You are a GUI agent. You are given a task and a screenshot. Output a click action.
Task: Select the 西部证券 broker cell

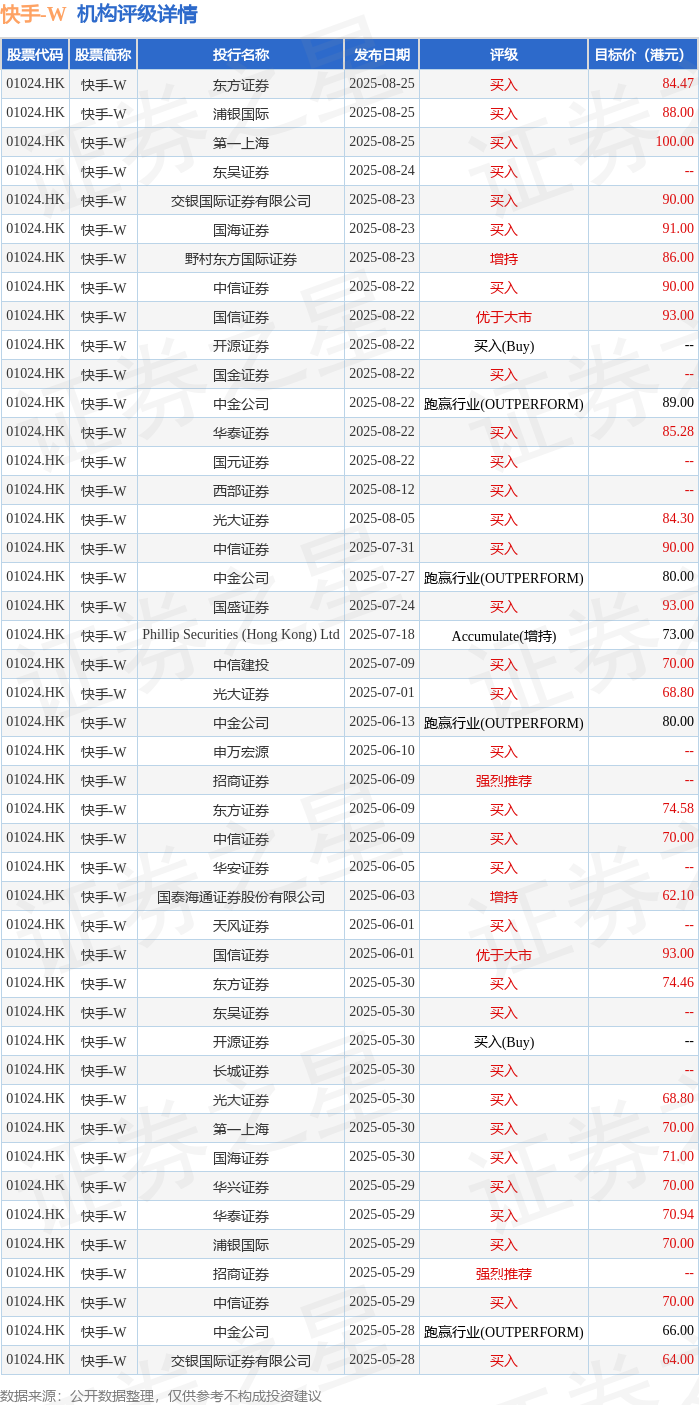[241, 491]
